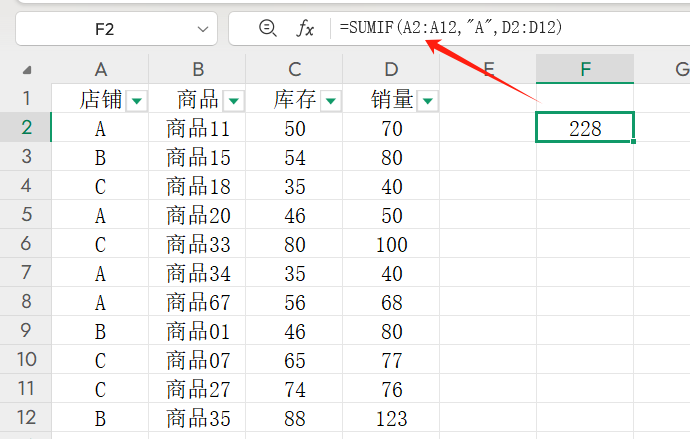Click store cell C in row 6
690x439 pixels.
pyautogui.click(x=100, y=244)
